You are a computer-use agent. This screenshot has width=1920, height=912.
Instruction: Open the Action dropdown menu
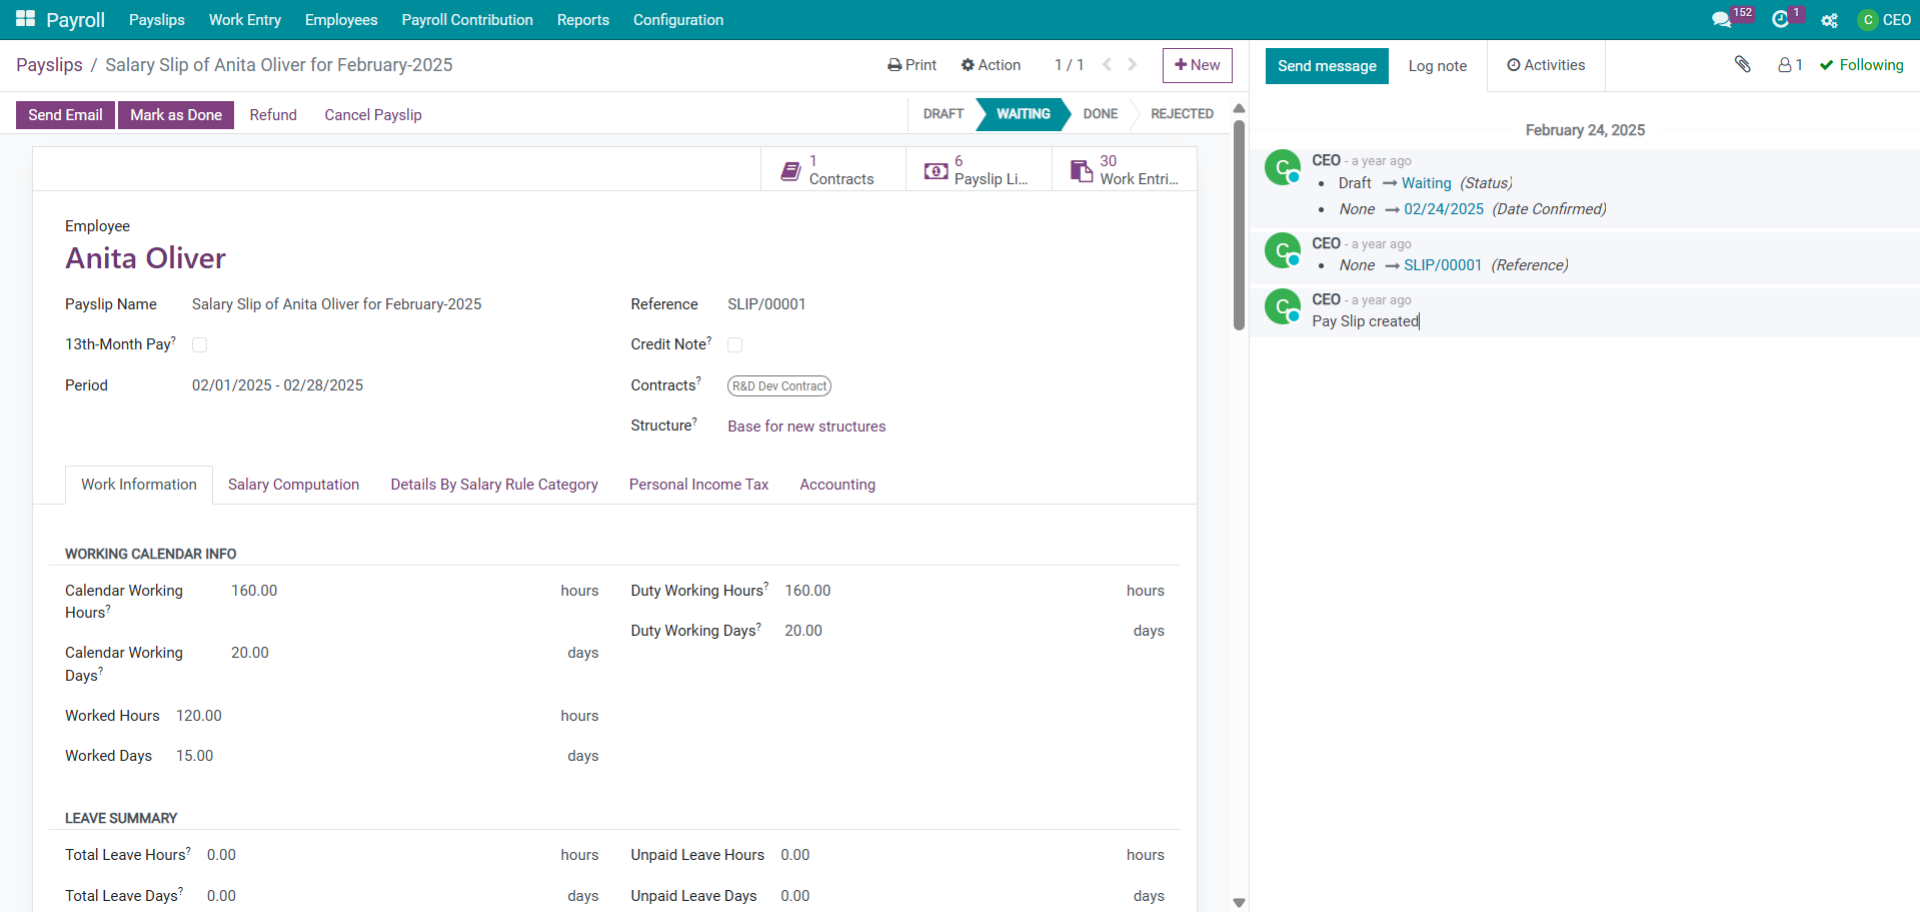pos(990,65)
